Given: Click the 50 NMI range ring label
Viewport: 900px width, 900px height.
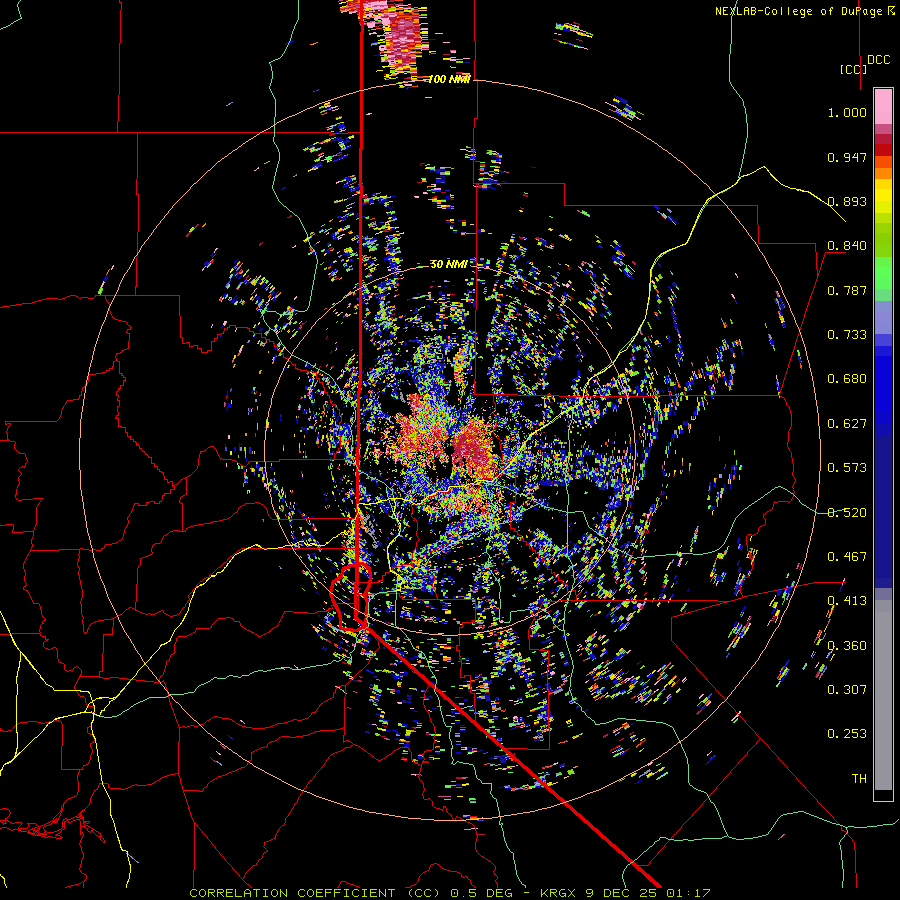Looking at the screenshot, I should tap(448, 264).
